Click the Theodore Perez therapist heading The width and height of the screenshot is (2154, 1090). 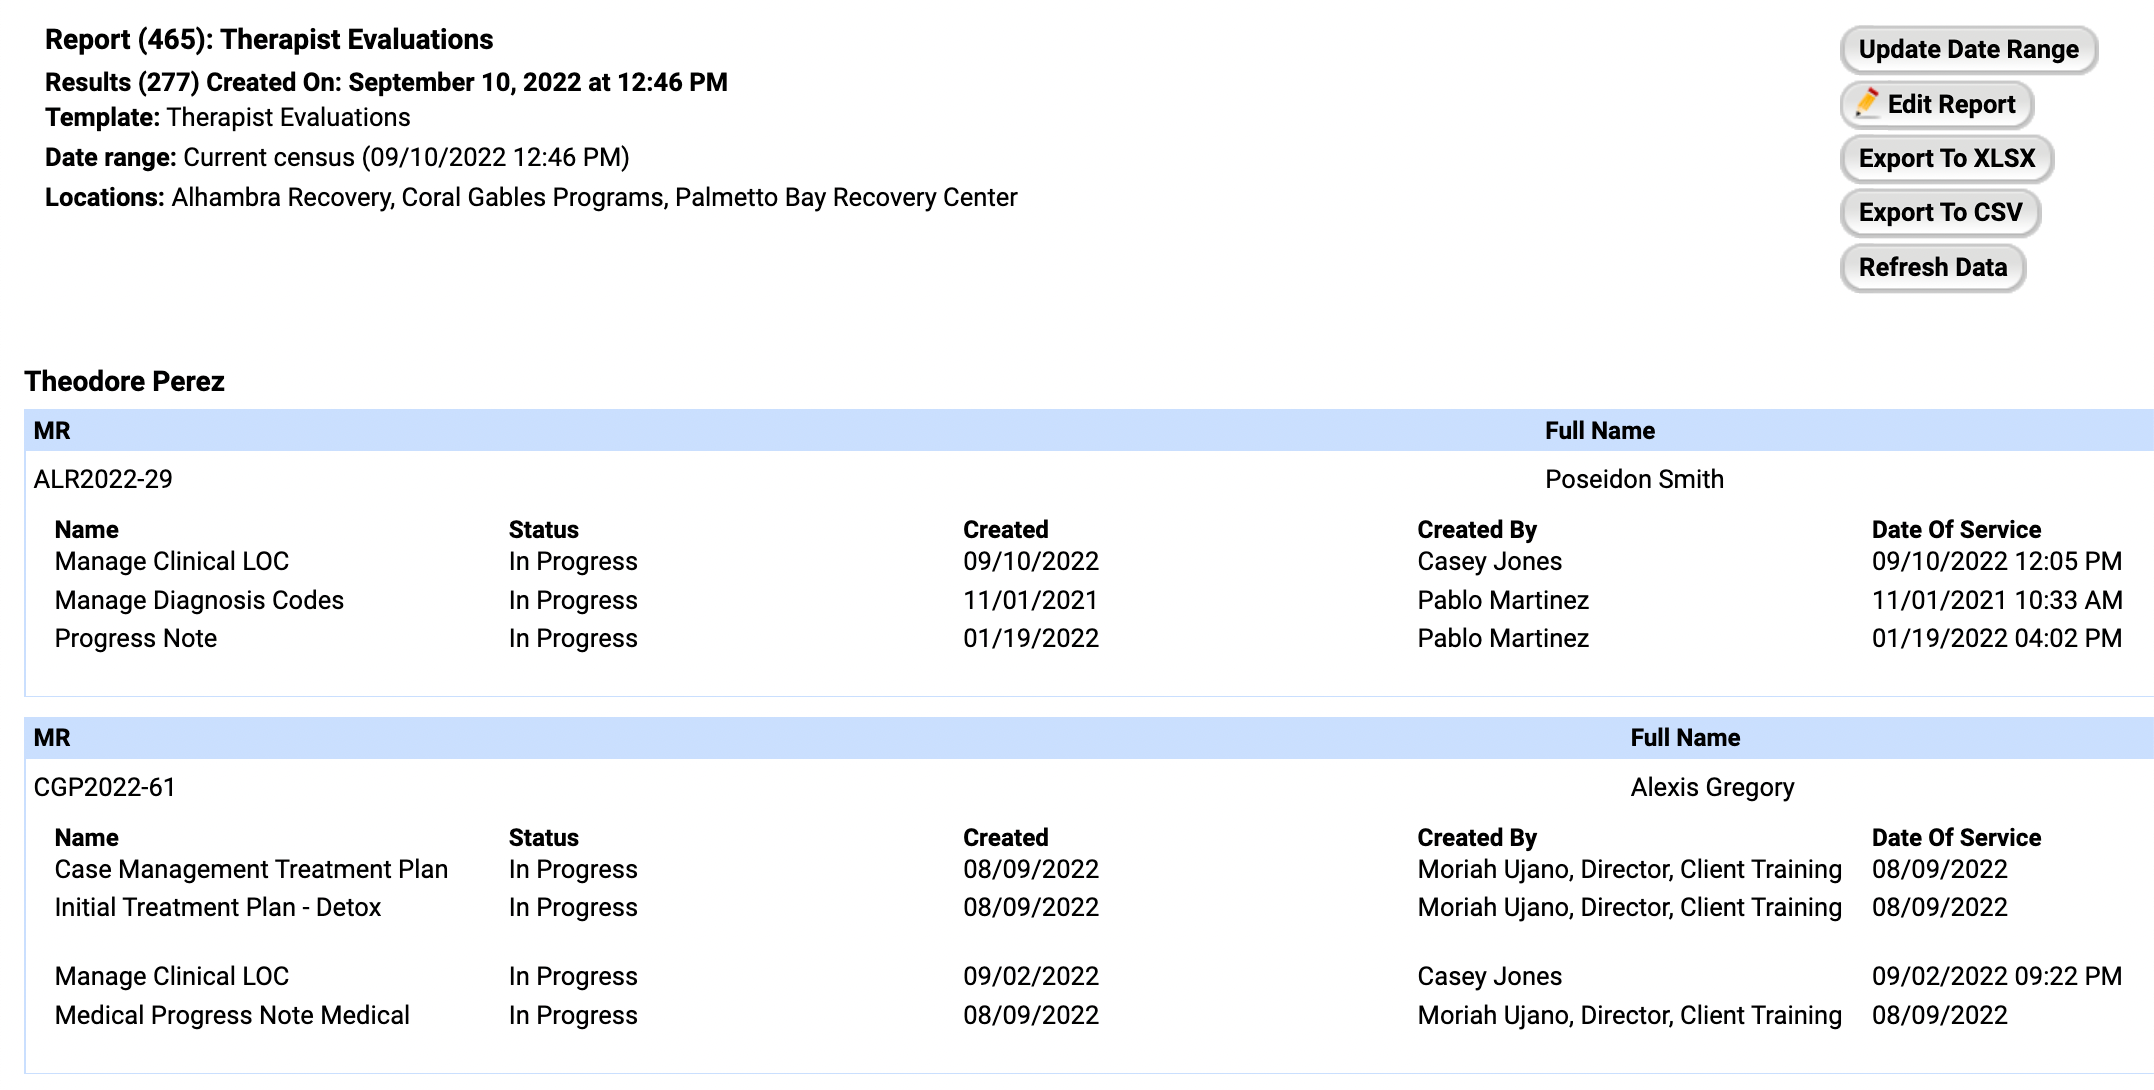[x=124, y=381]
